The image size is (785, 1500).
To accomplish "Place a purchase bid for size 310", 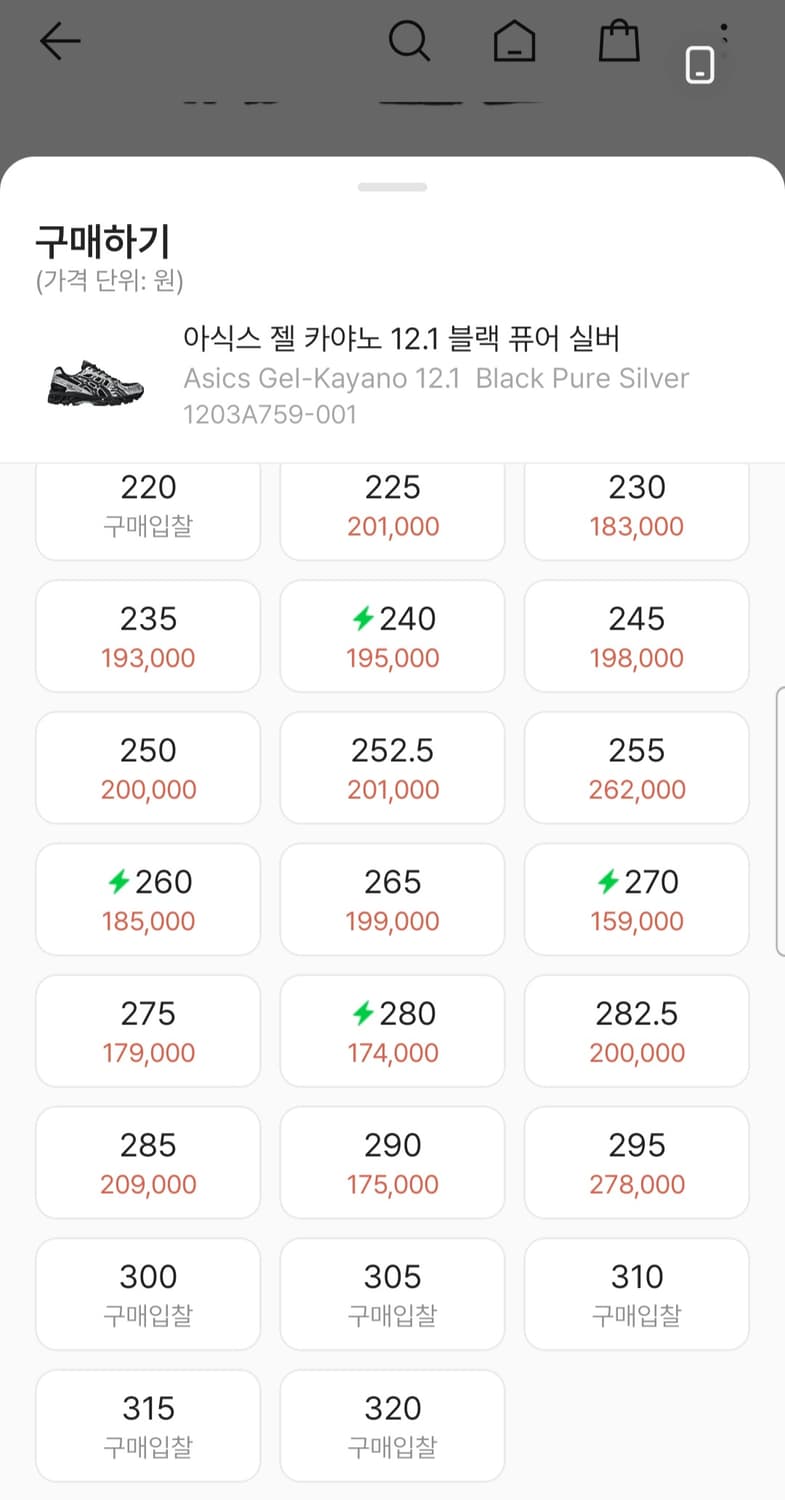I will (x=636, y=1294).
